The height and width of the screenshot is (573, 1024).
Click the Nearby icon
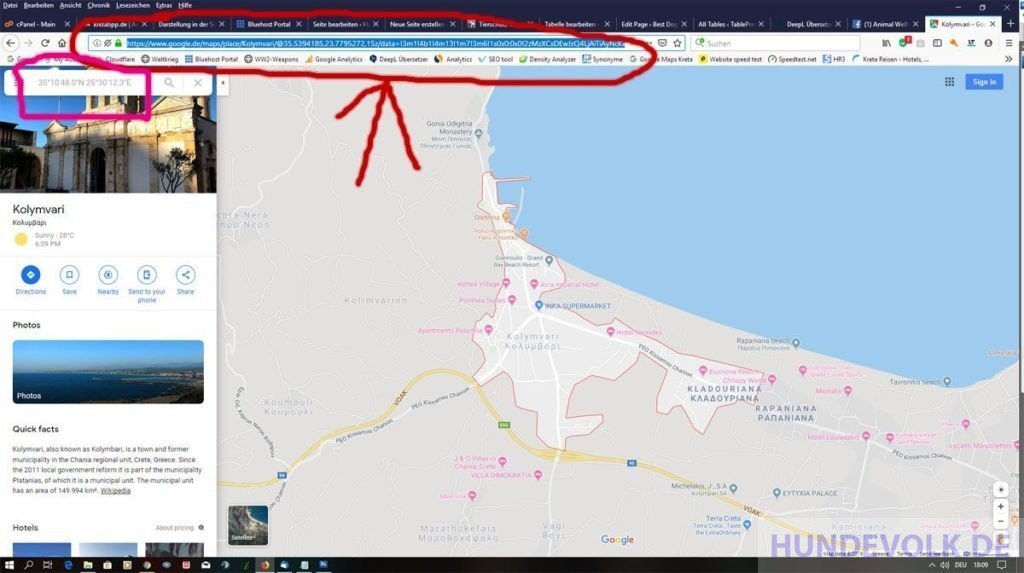pyautogui.click(x=108, y=275)
